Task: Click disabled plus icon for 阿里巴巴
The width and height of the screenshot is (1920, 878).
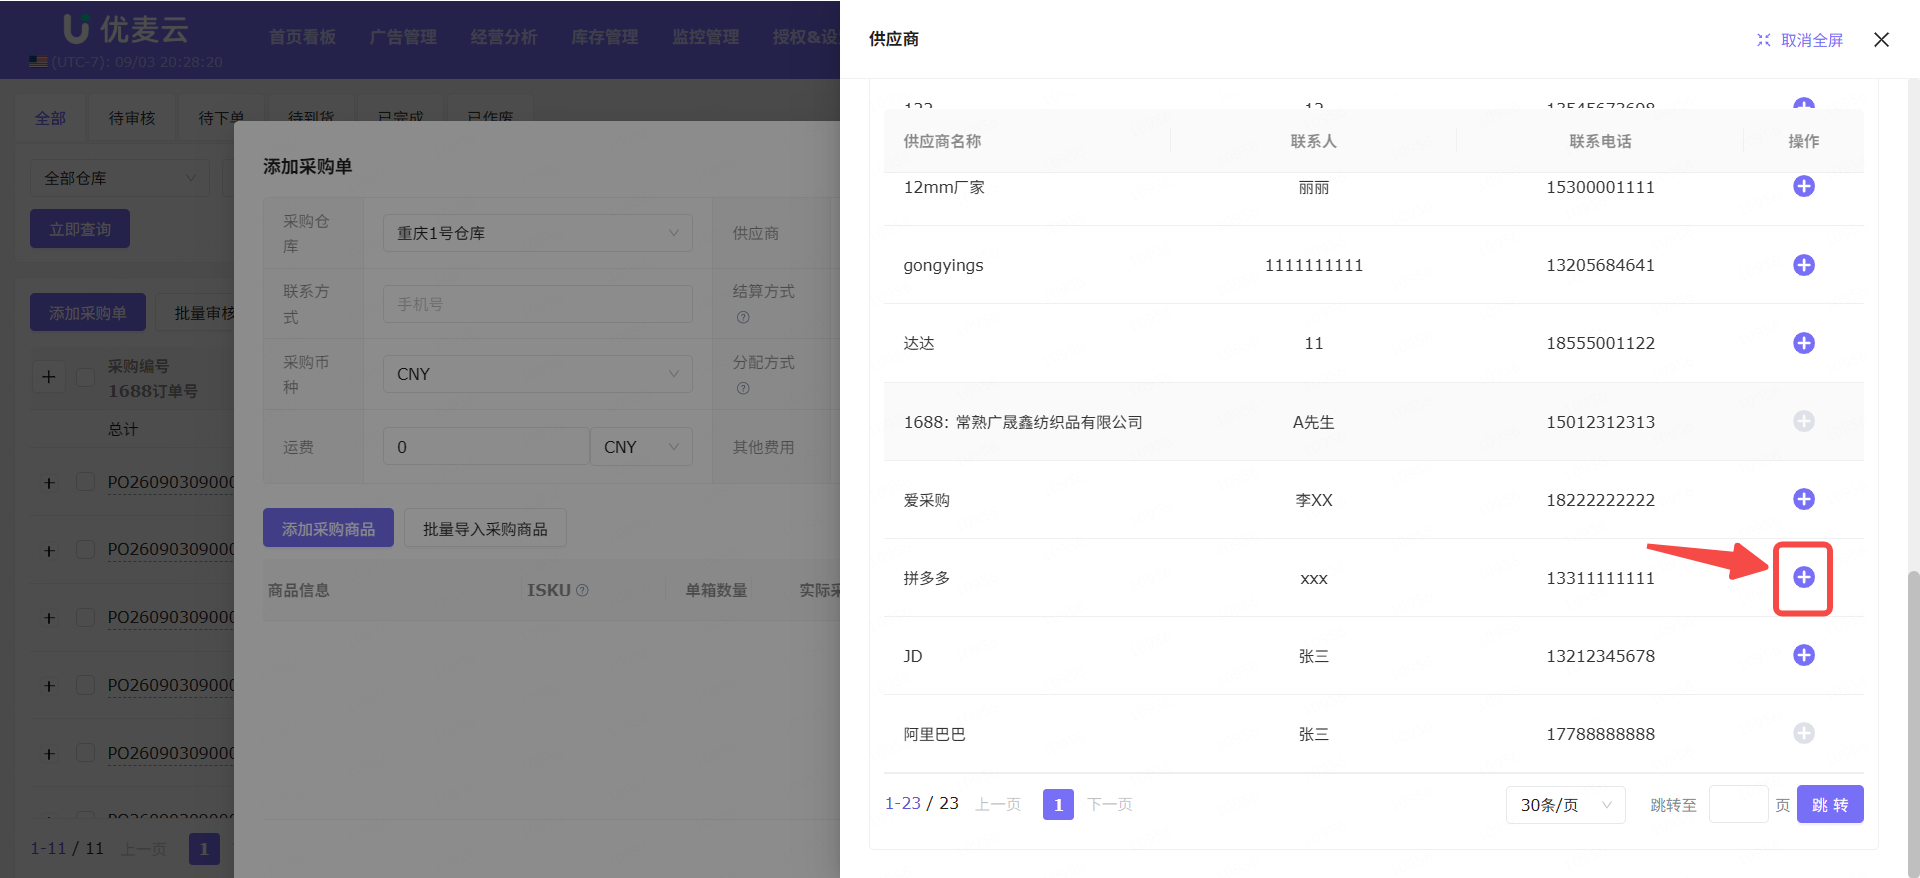Action: (1803, 733)
